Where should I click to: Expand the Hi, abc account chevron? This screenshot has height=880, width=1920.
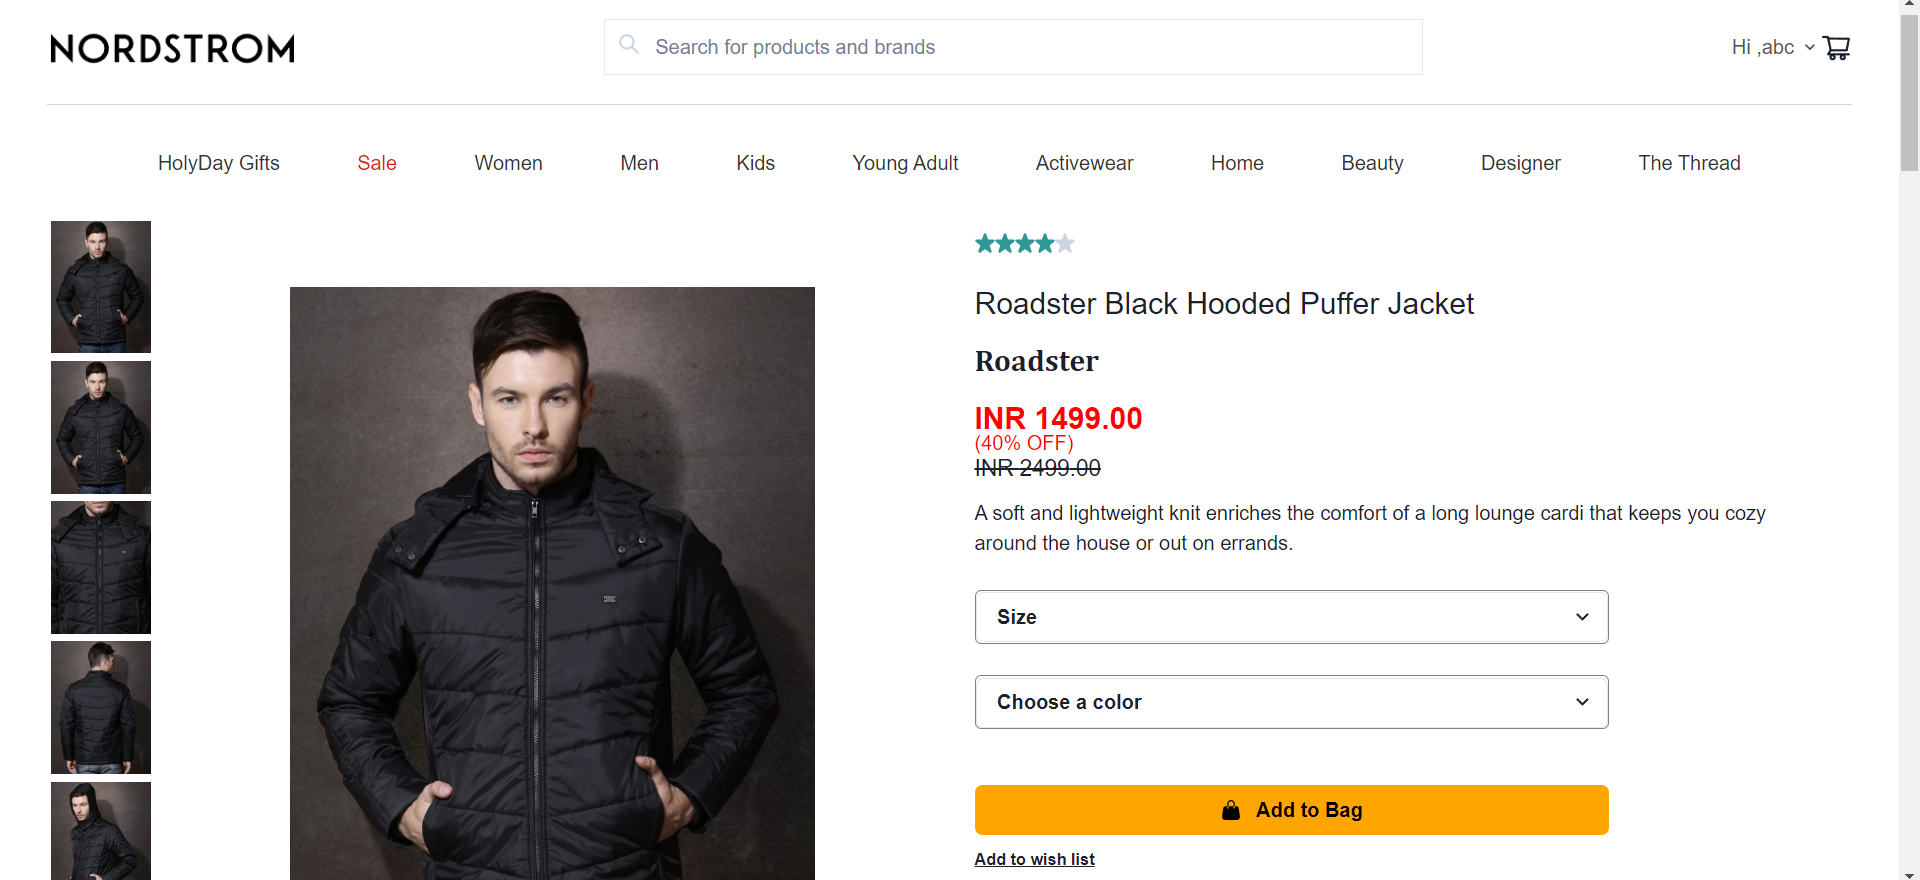[x=1809, y=47]
